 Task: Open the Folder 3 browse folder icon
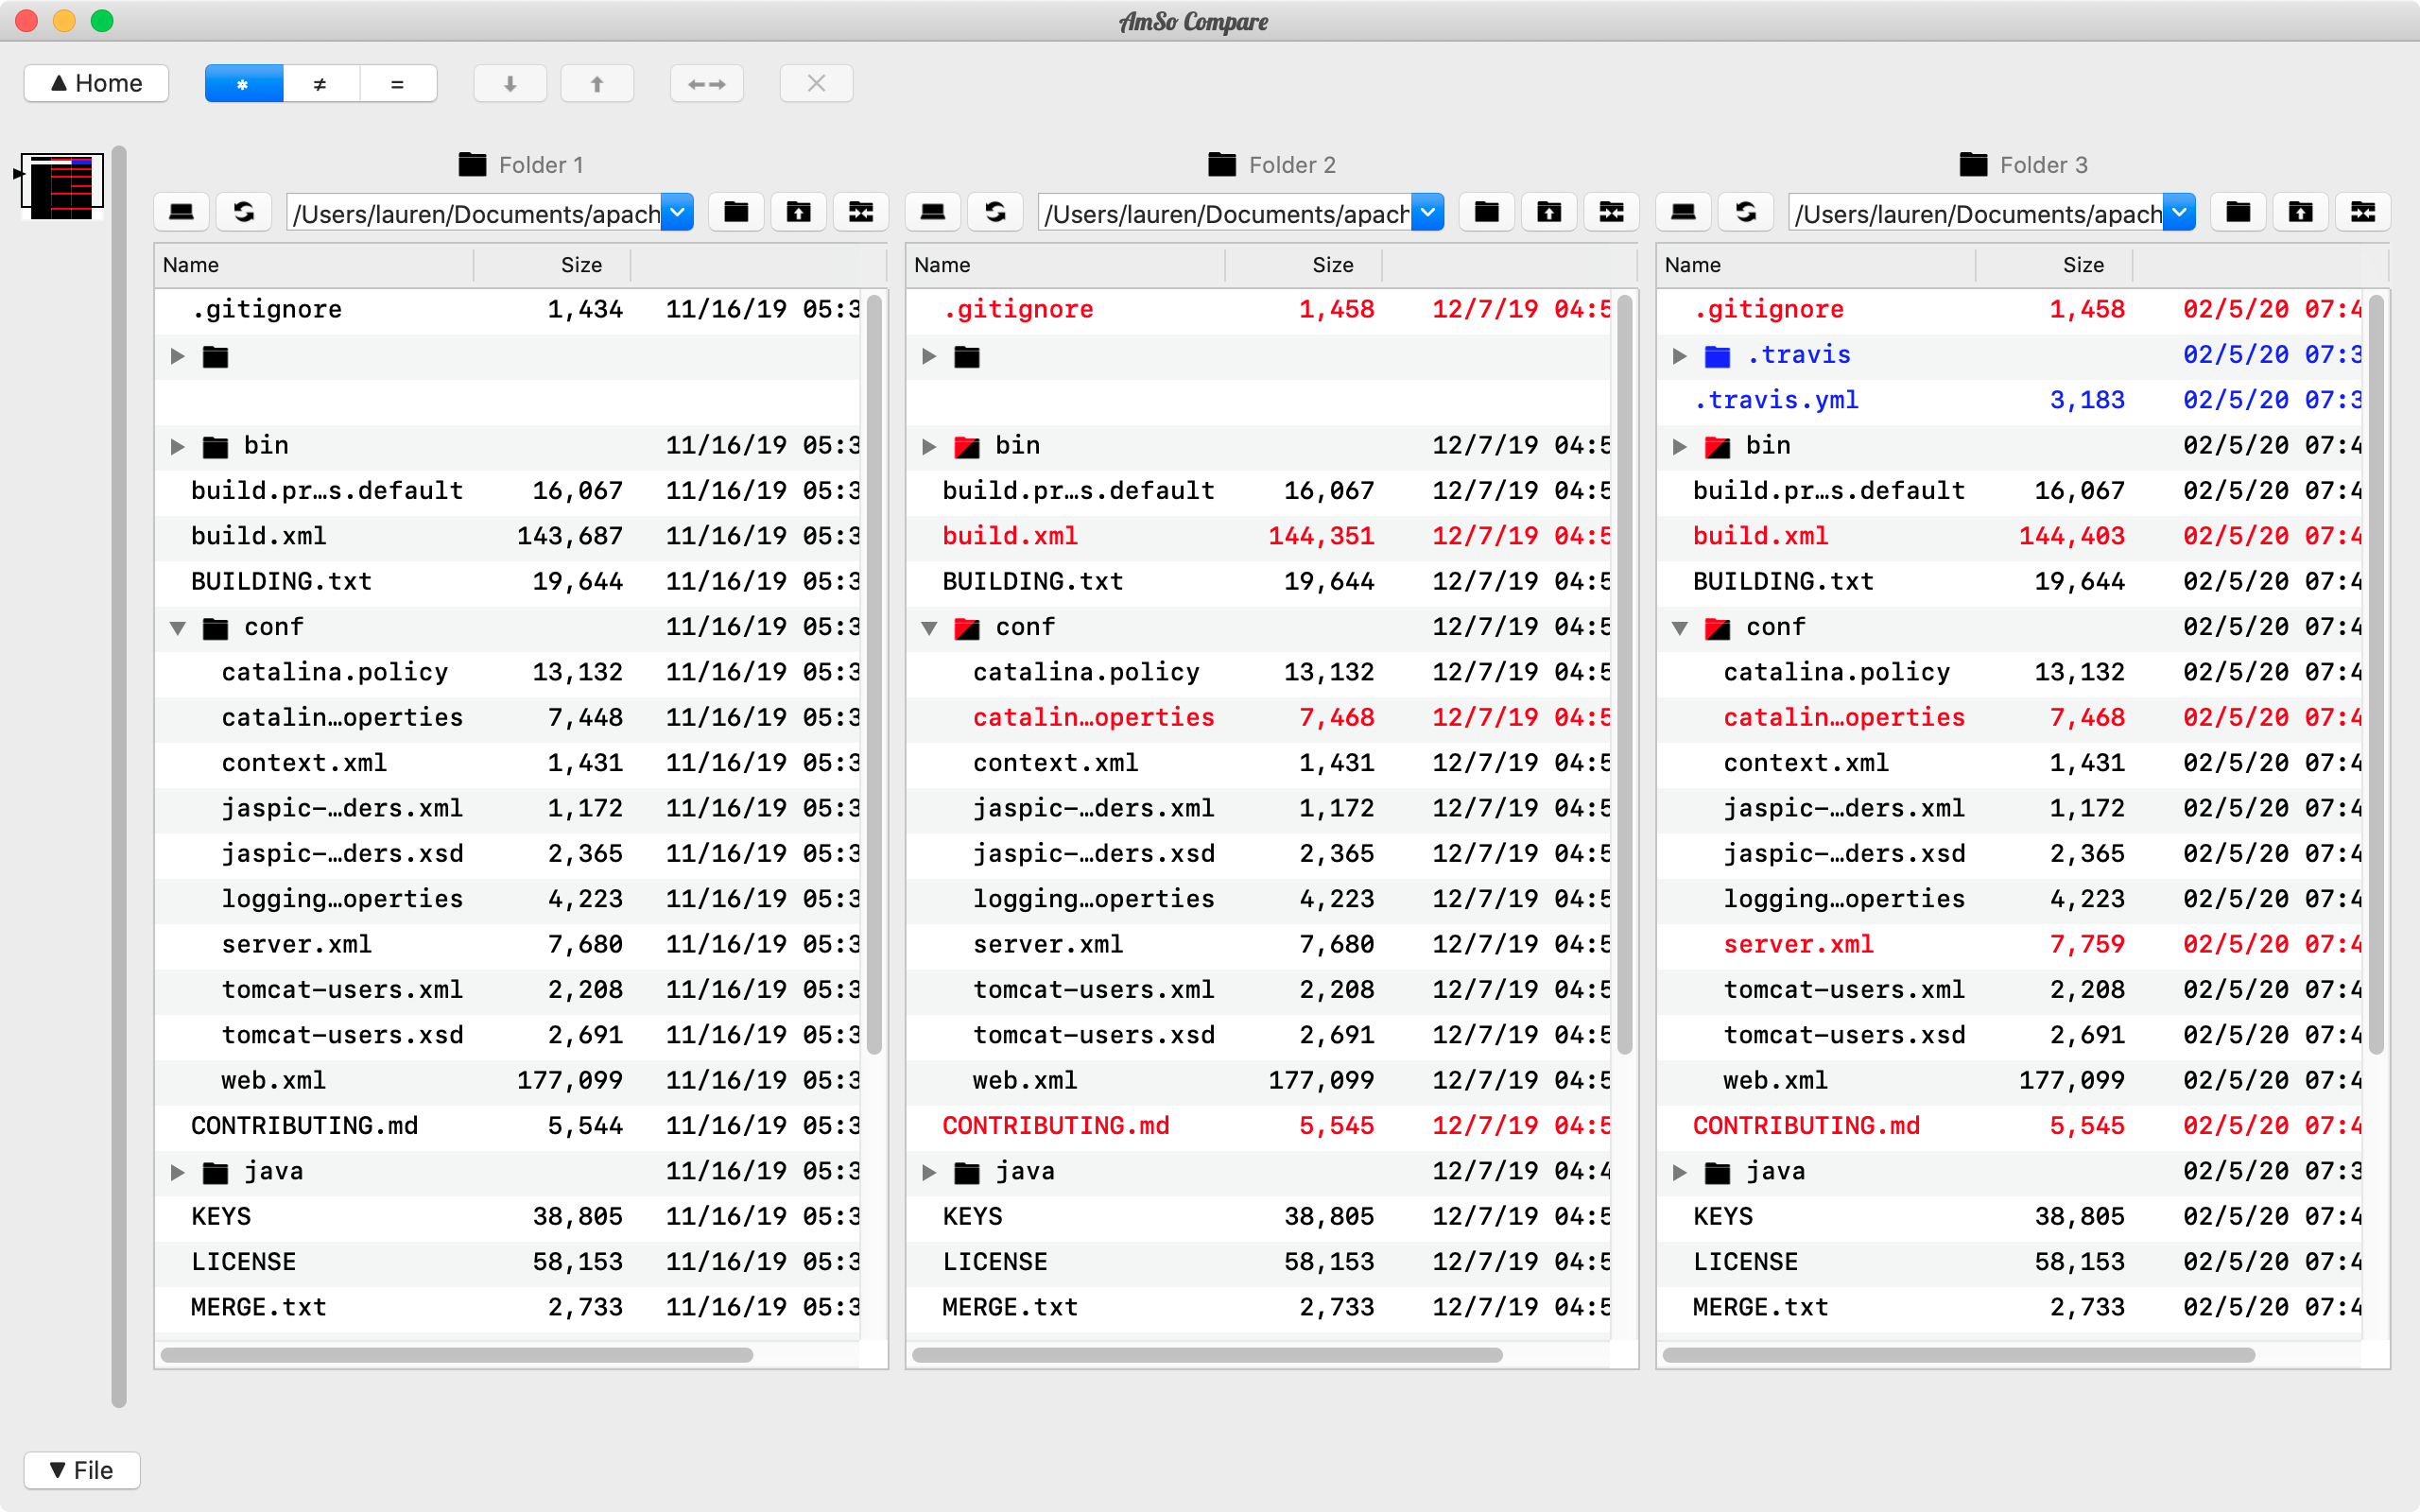[2238, 212]
